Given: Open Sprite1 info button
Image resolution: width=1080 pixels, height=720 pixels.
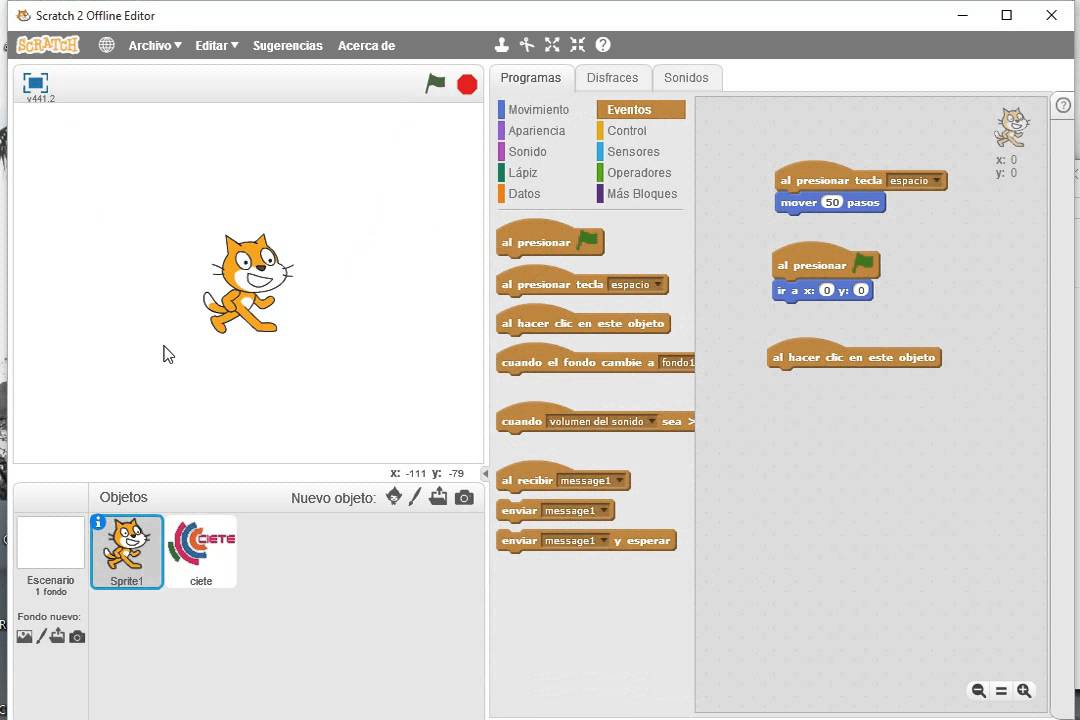Looking at the screenshot, I should (98, 522).
